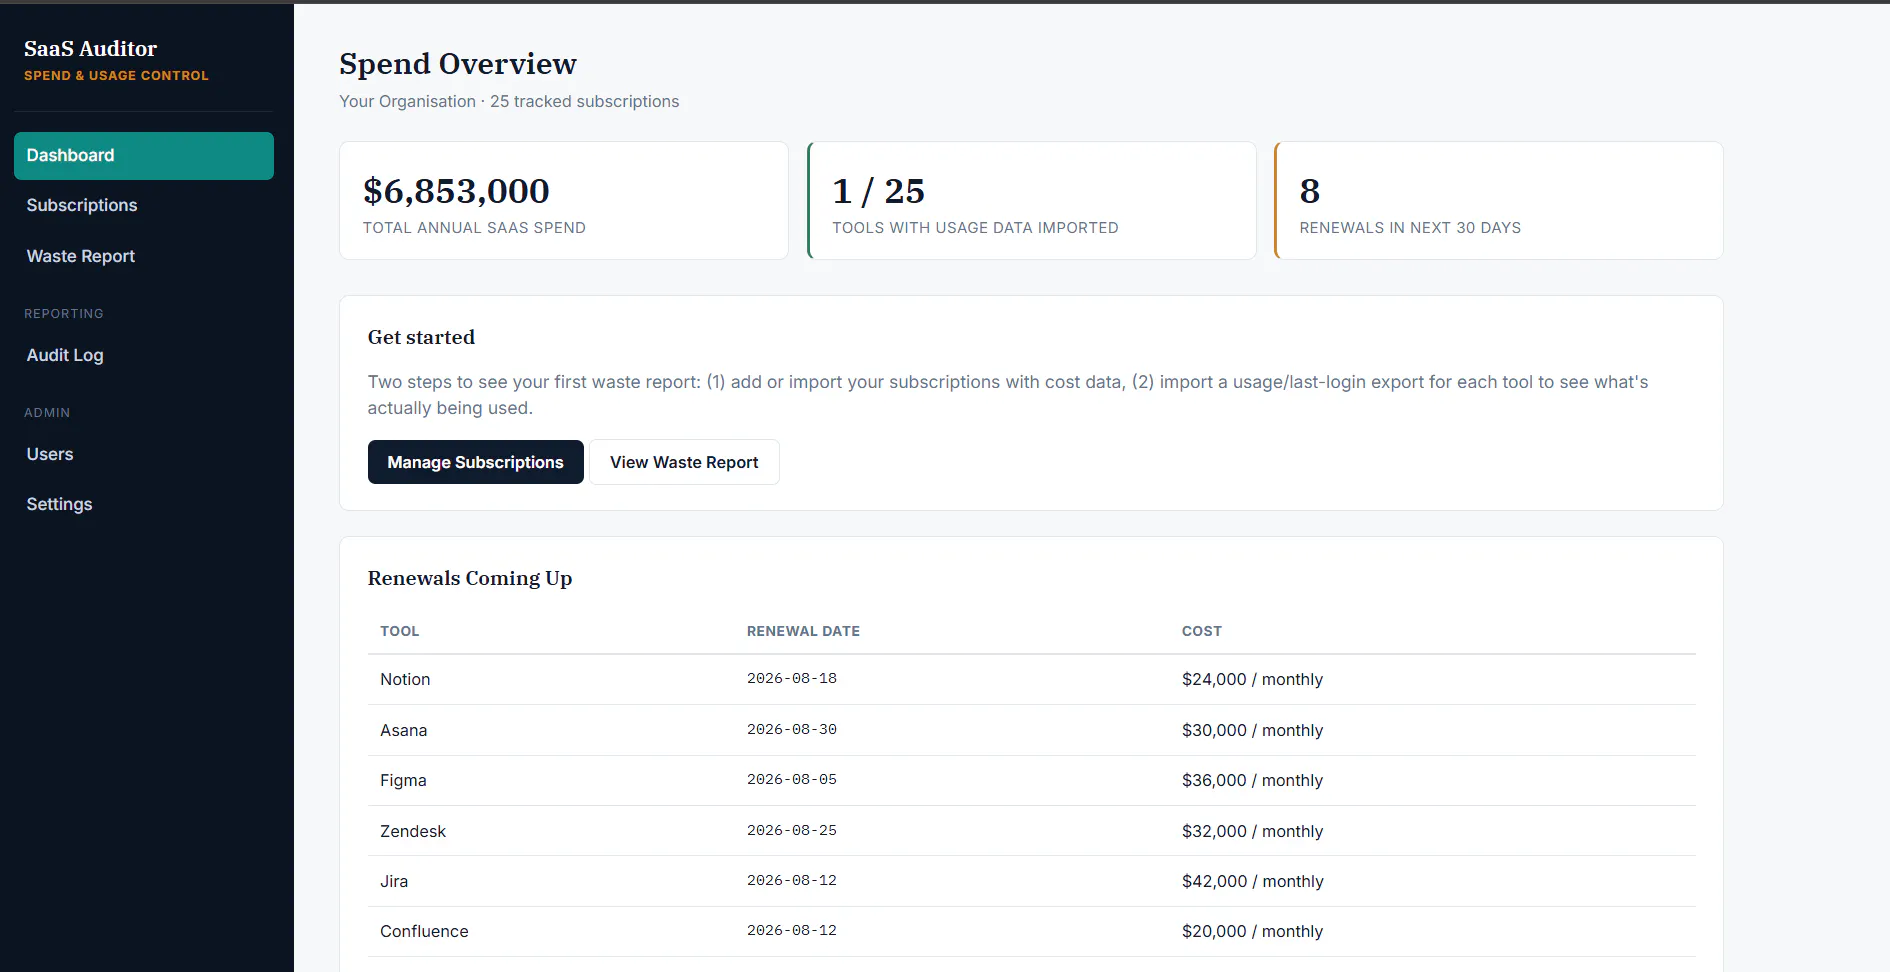Click the SaaS Auditor logo title
Screen dimensions: 1890x972
pos(91,48)
